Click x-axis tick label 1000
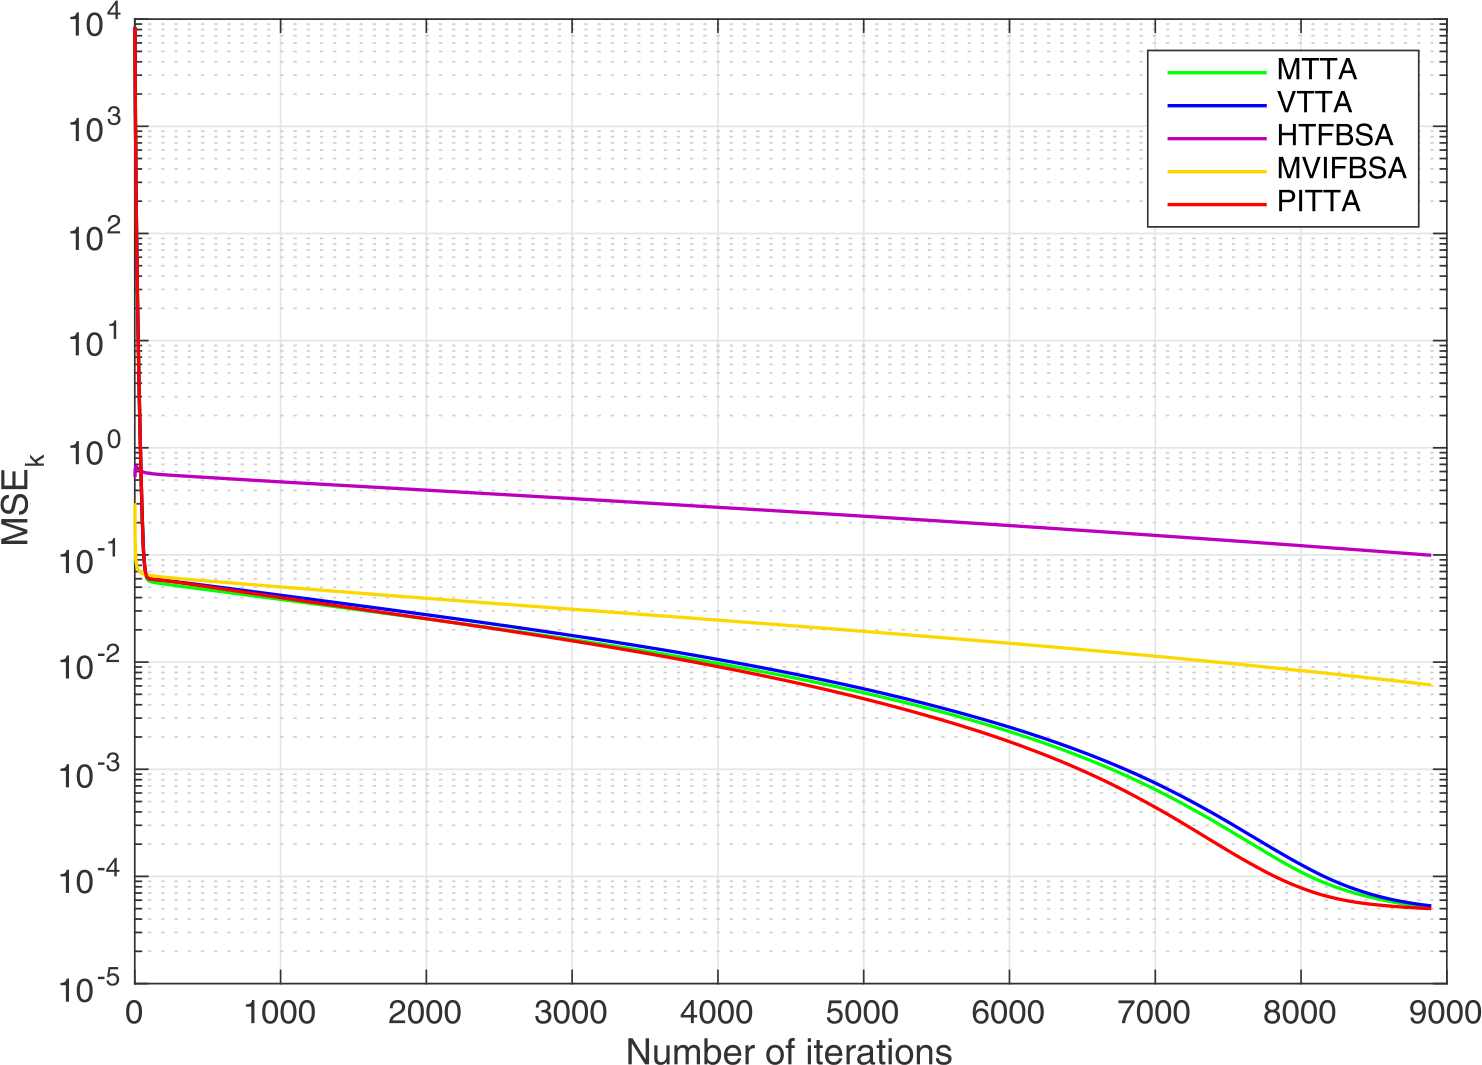The height and width of the screenshot is (1065, 1482). coord(280,1012)
